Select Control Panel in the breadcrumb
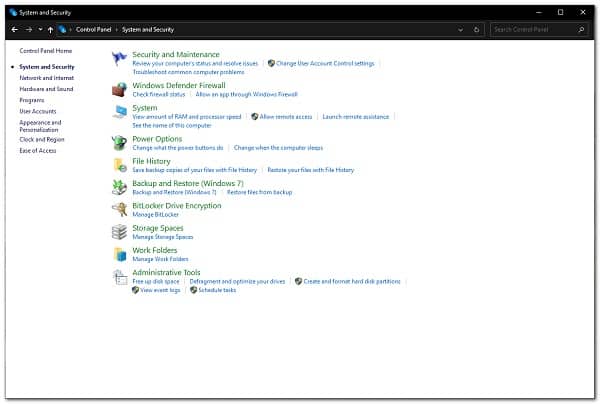The height and width of the screenshot is (404, 600). pos(93,29)
